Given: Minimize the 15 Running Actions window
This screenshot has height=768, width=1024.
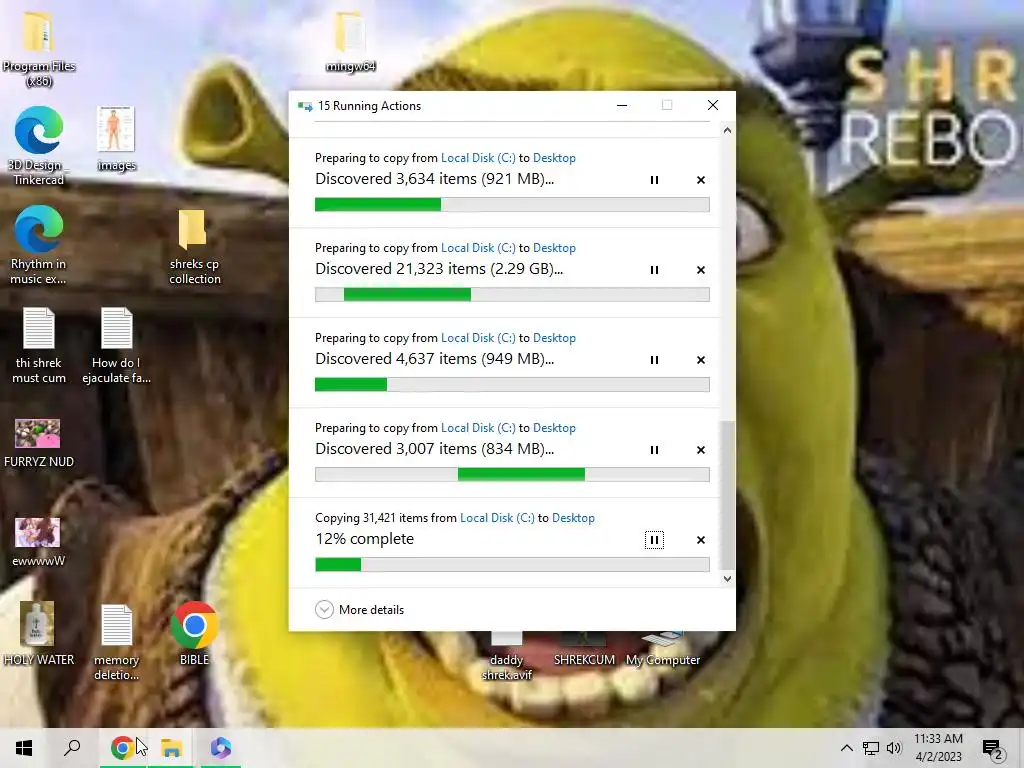Looking at the screenshot, I should coord(622,105).
